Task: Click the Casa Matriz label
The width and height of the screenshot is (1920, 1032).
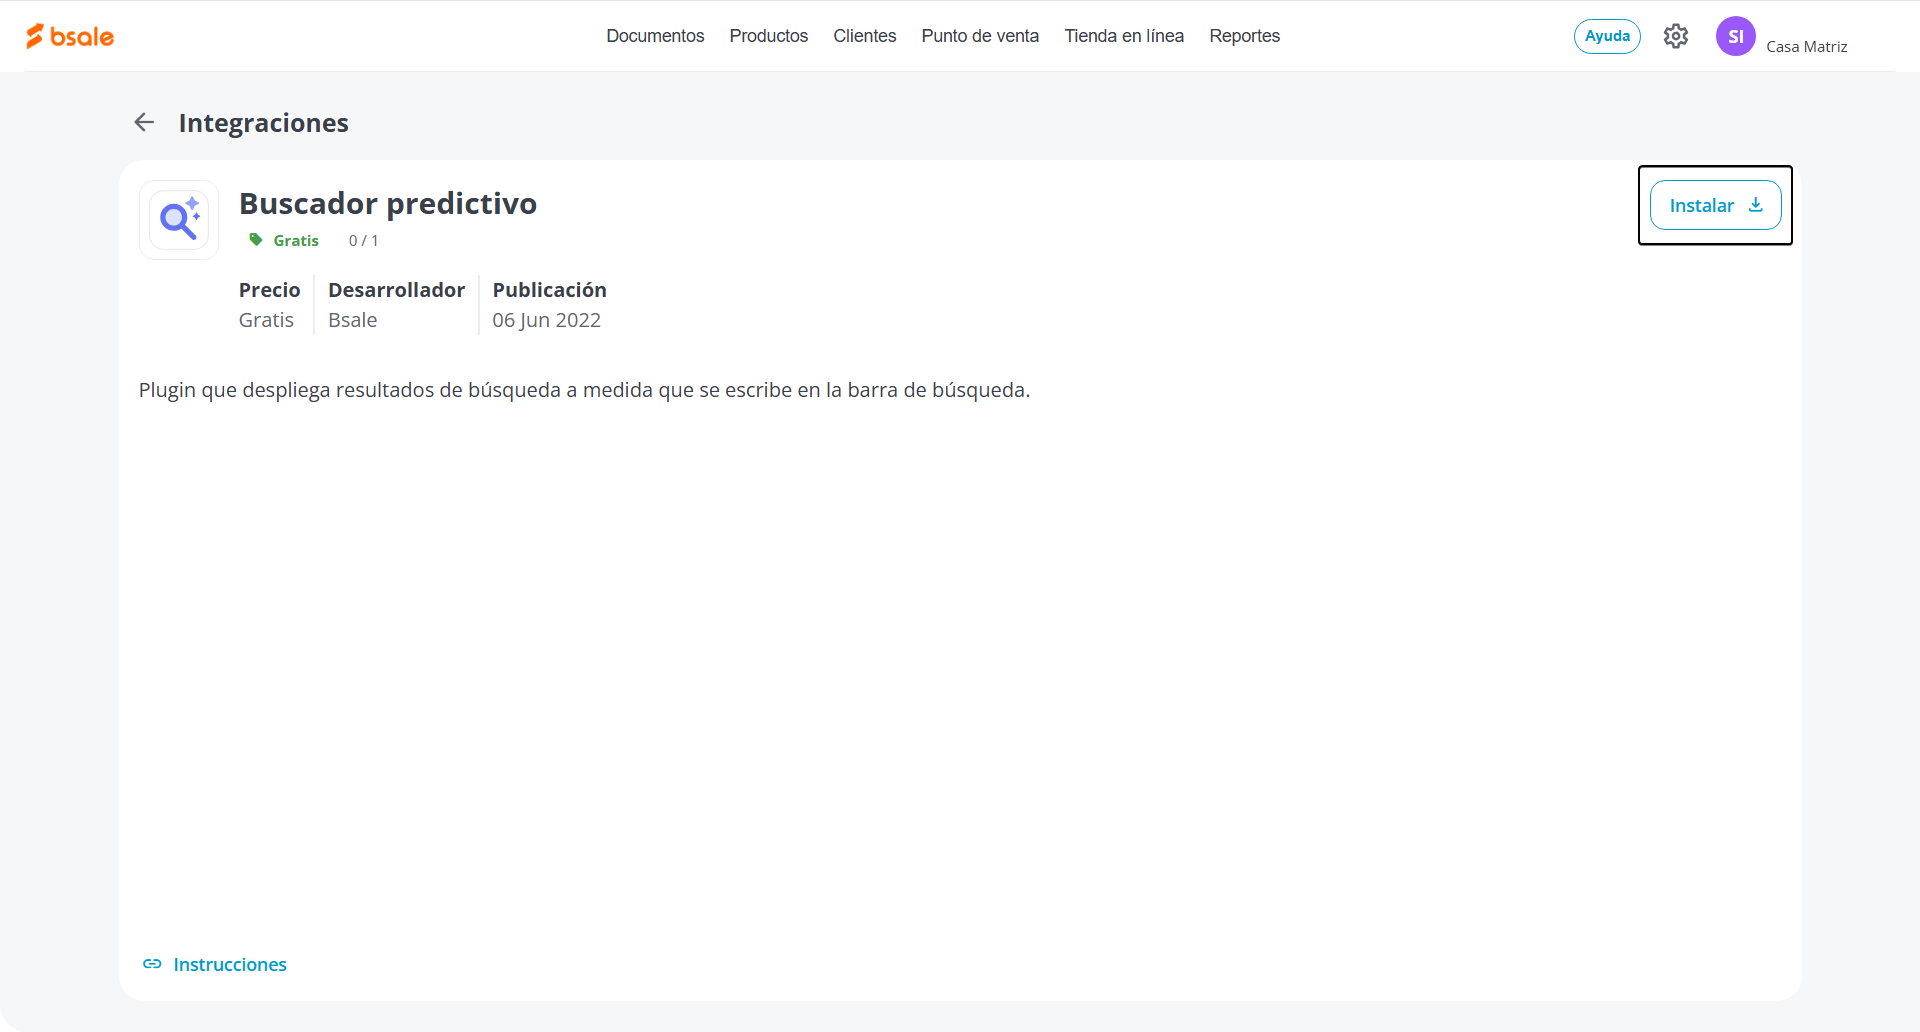Action: tap(1806, 46)
